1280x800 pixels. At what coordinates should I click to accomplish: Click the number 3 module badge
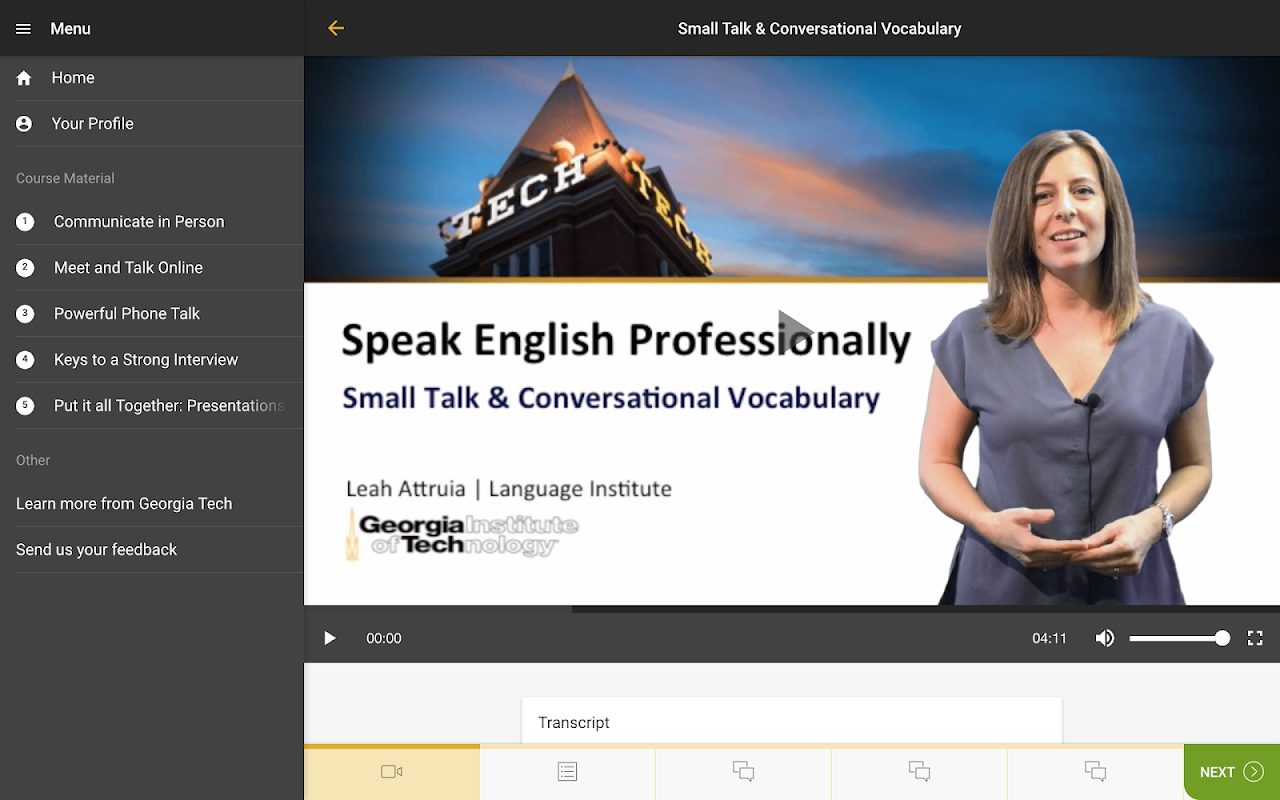pyautogui.click(x=25, y=314)
